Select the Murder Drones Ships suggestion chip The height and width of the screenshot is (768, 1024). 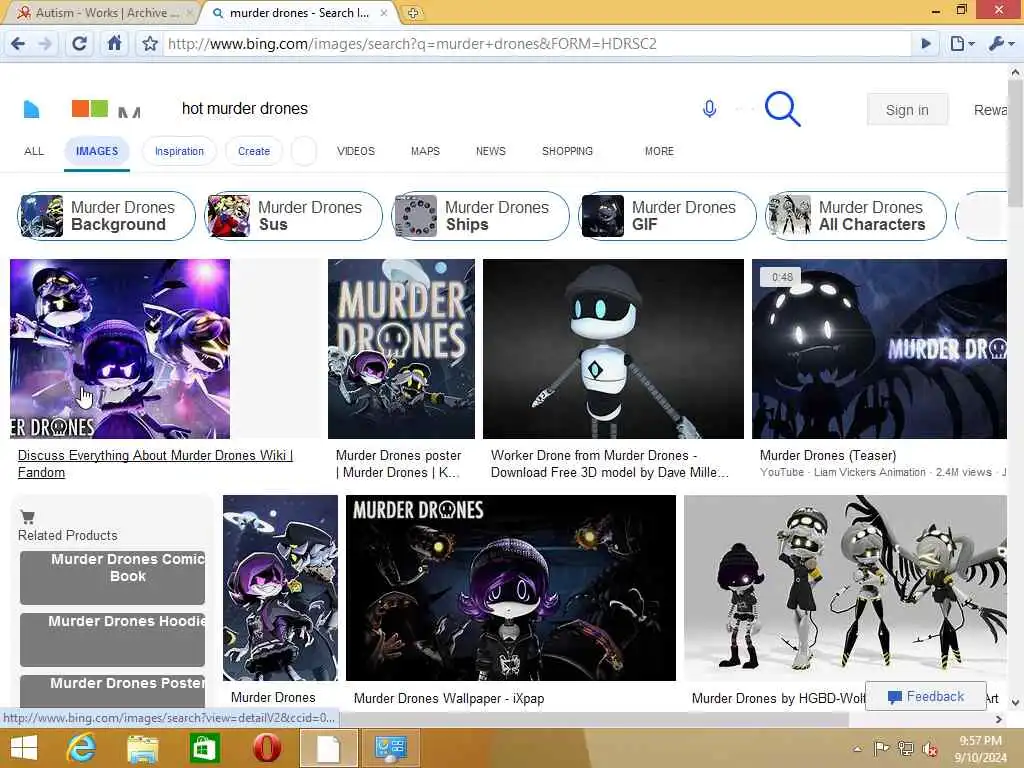pos(481,216)
